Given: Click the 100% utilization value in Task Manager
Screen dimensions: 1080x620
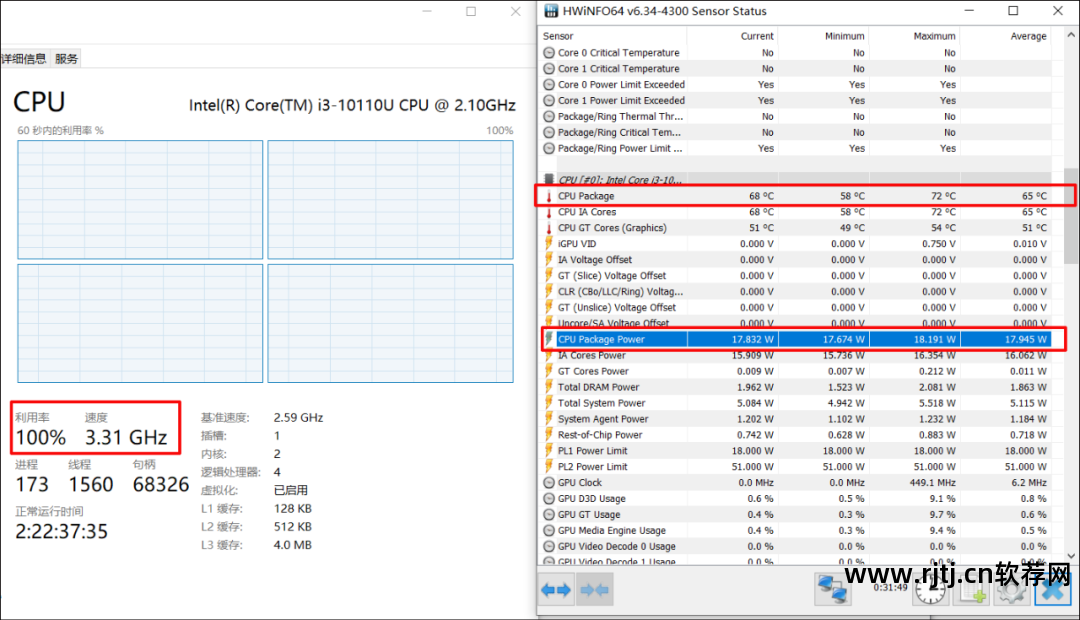Looking at the screenshot, I should 41,437.
